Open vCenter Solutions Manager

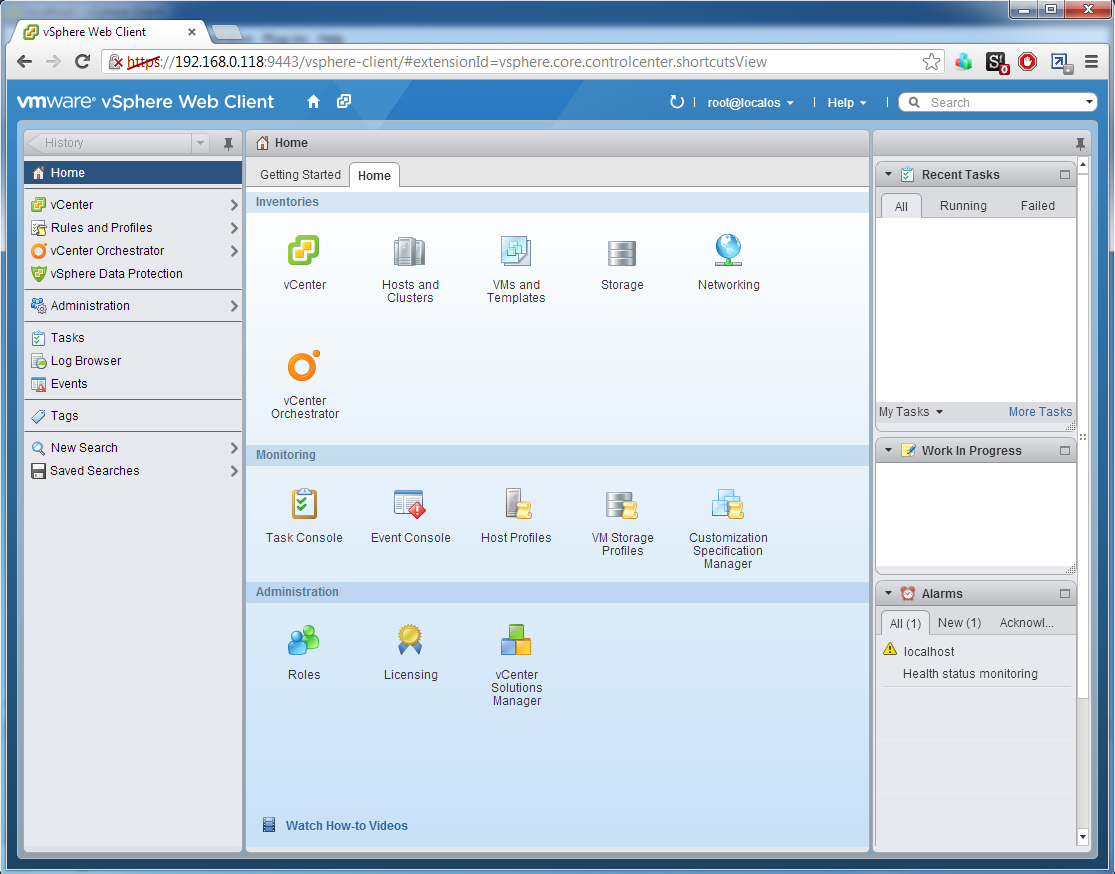pos(516,640)
